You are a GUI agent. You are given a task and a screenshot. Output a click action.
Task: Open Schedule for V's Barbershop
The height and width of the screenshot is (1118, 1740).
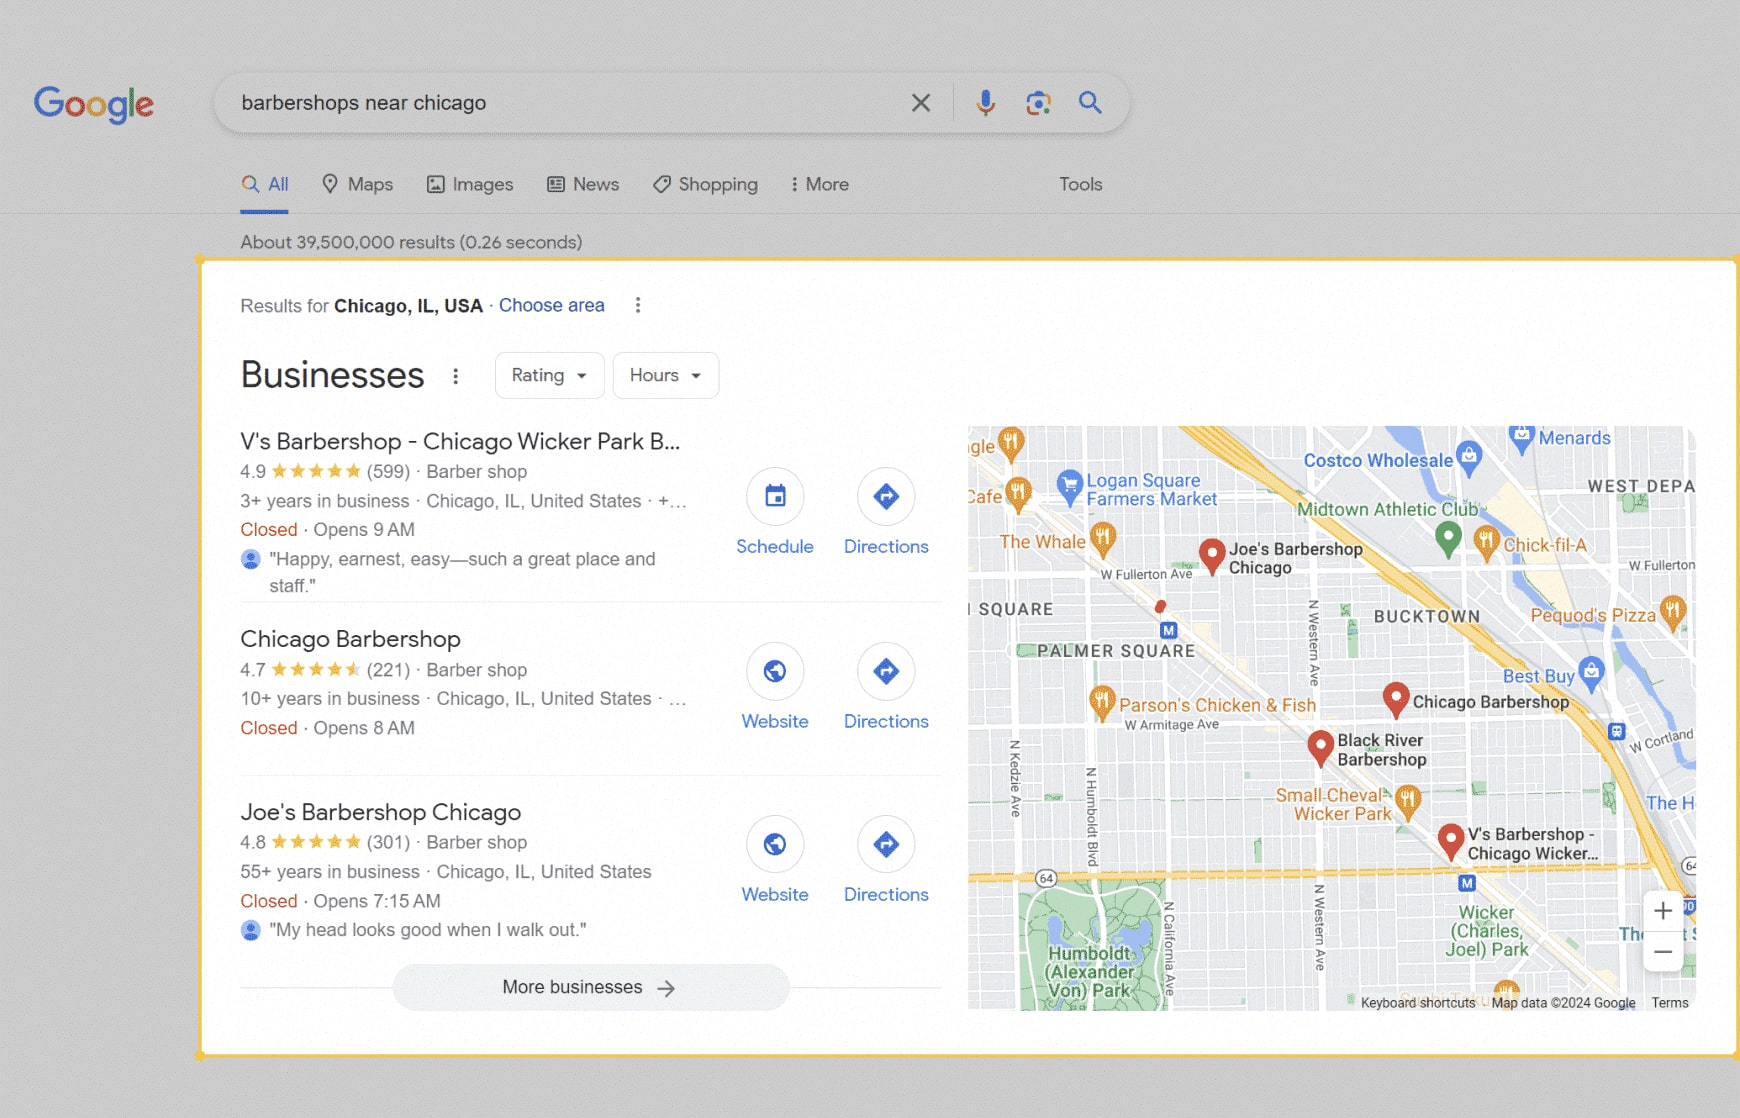tap(775, 497)
